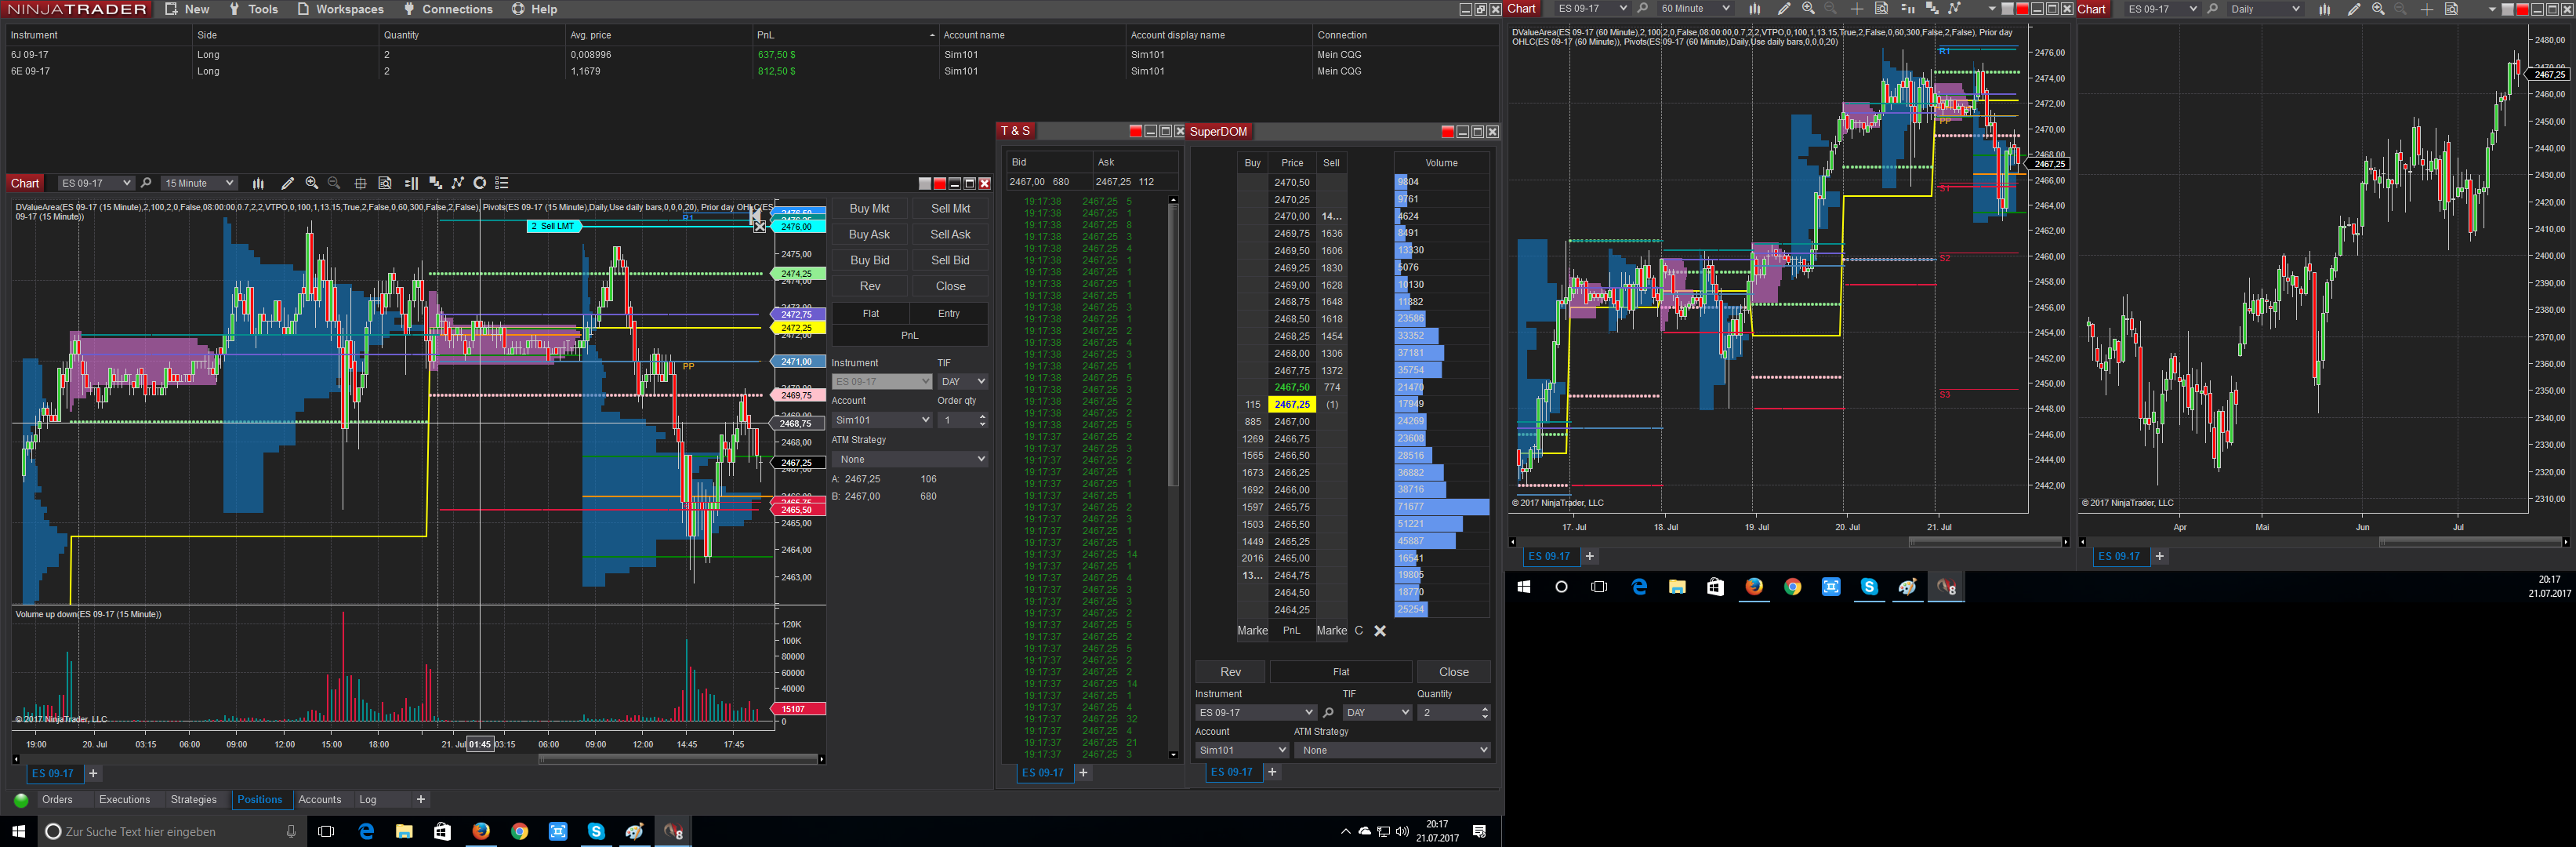The width and height of the screenshot is (2576, 847).
Task: Open bar type selector in 15 Minute chart
Action: pyautogui.click(x=258, y=183)
